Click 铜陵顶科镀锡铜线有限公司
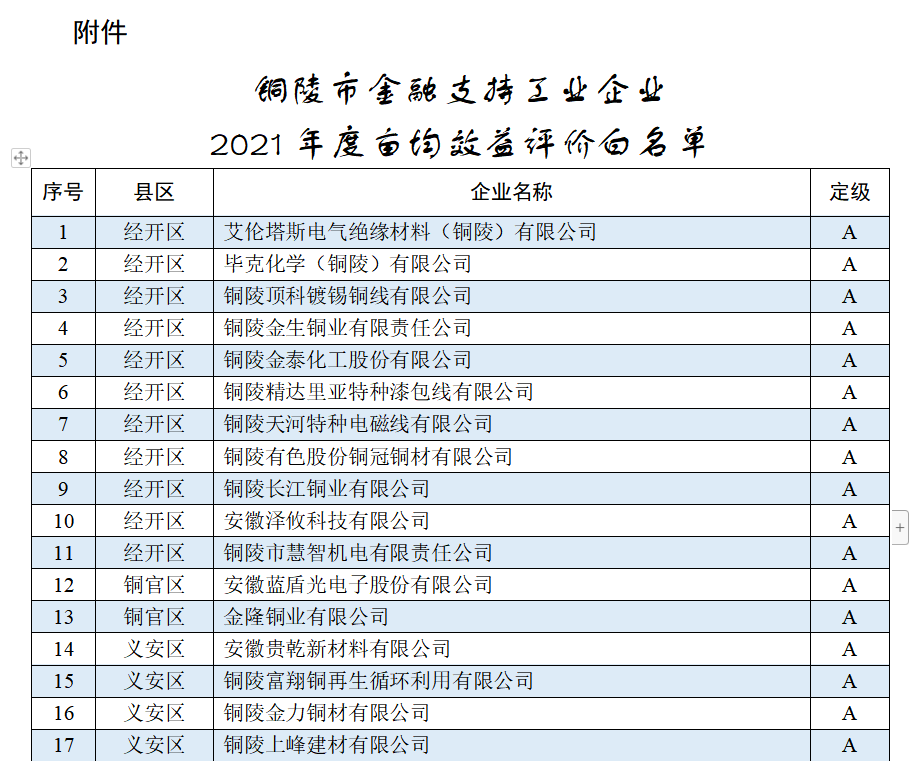The width and height of the screenshot is (920, 761). [347, 296]
